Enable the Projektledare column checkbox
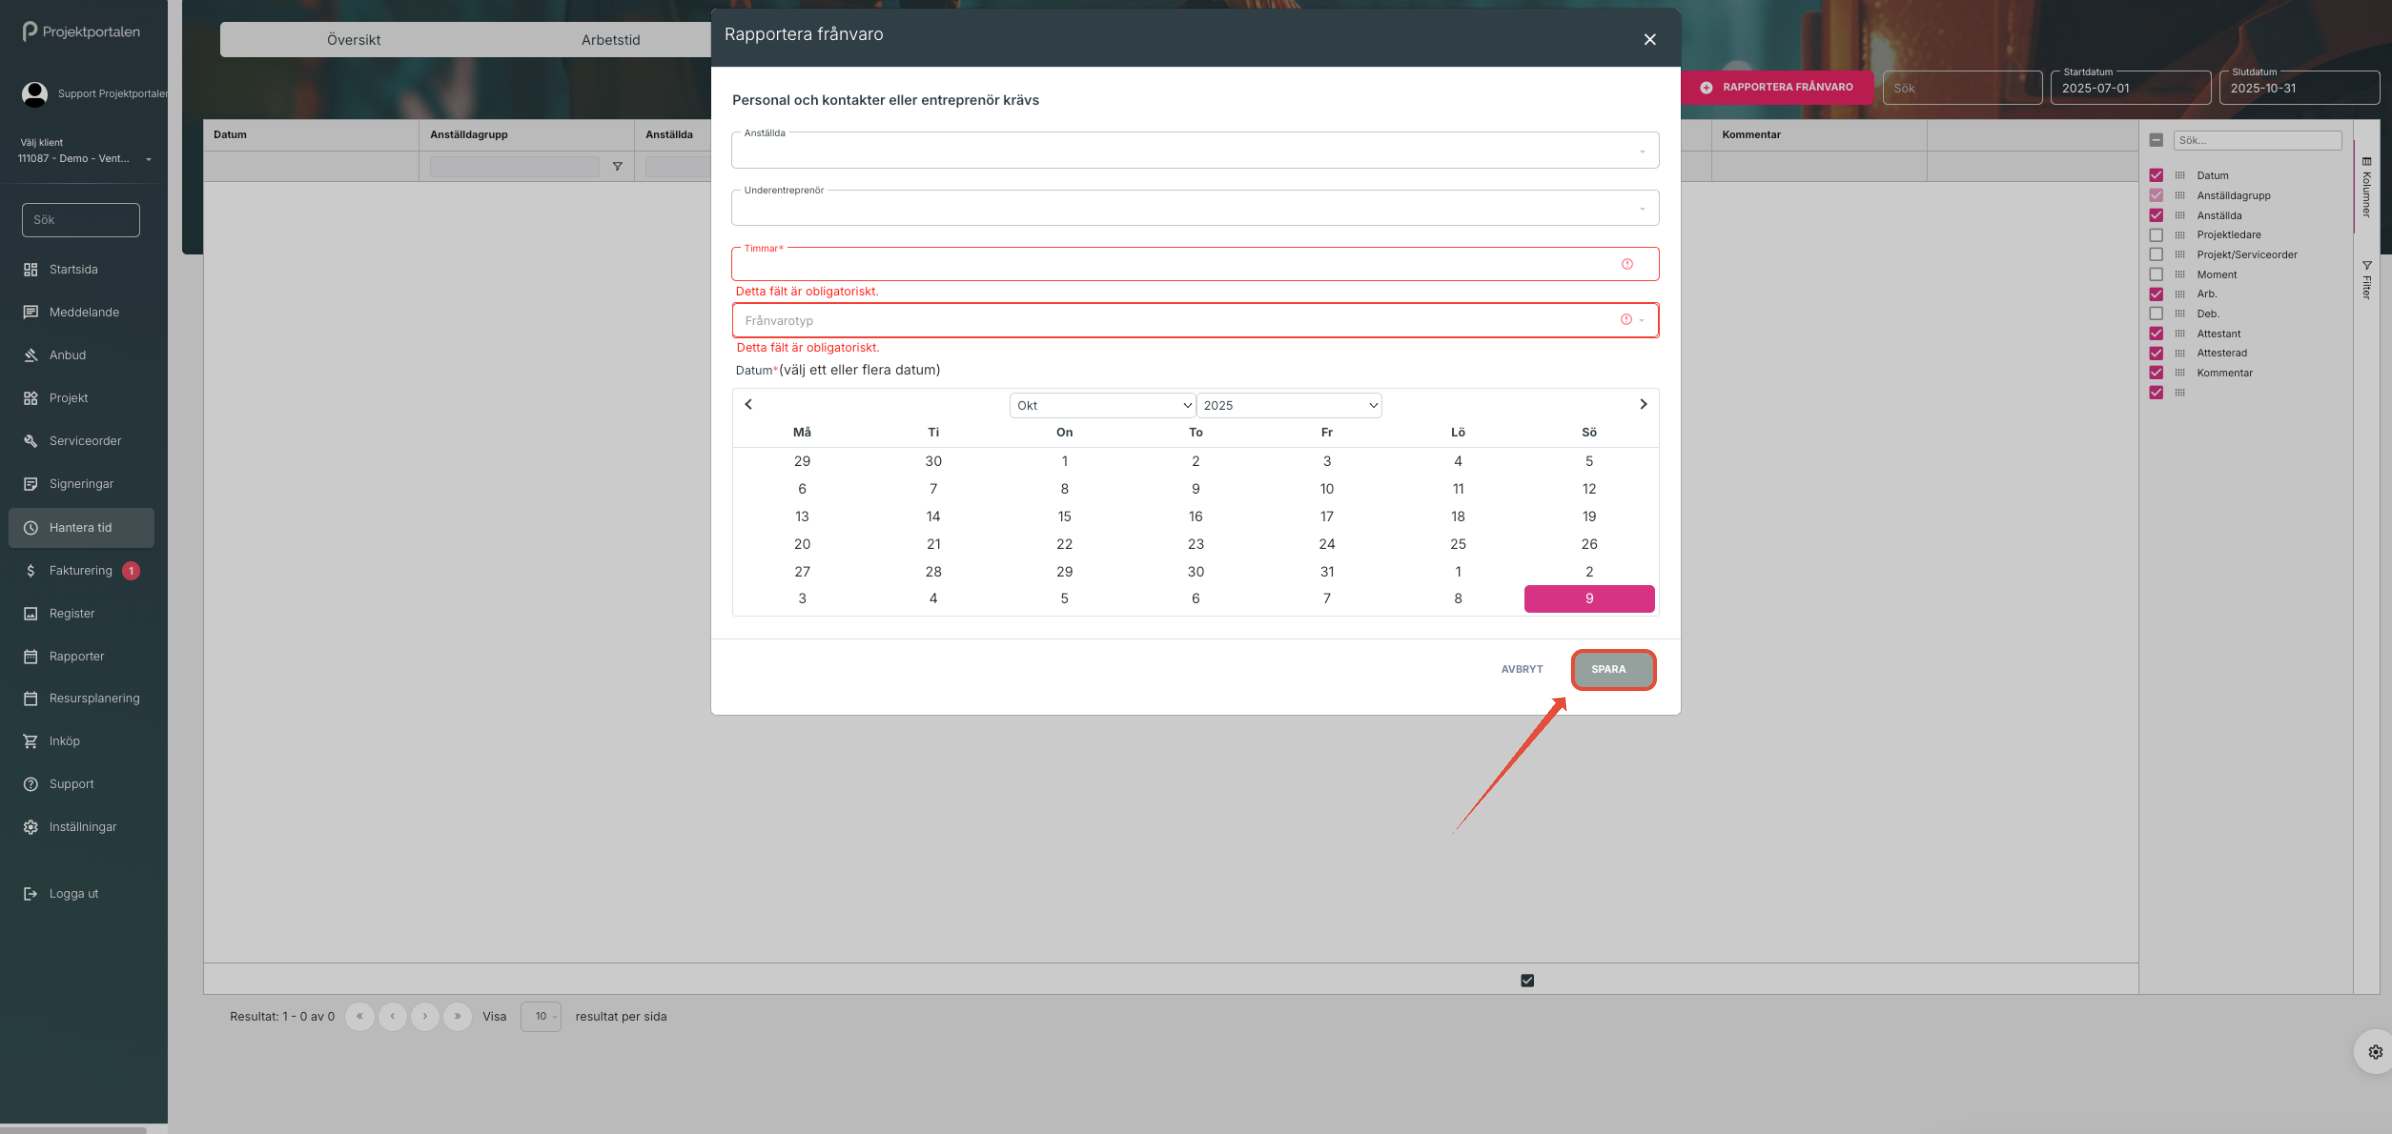This screenshot has height=1134, width=2392. [2156, 235]
